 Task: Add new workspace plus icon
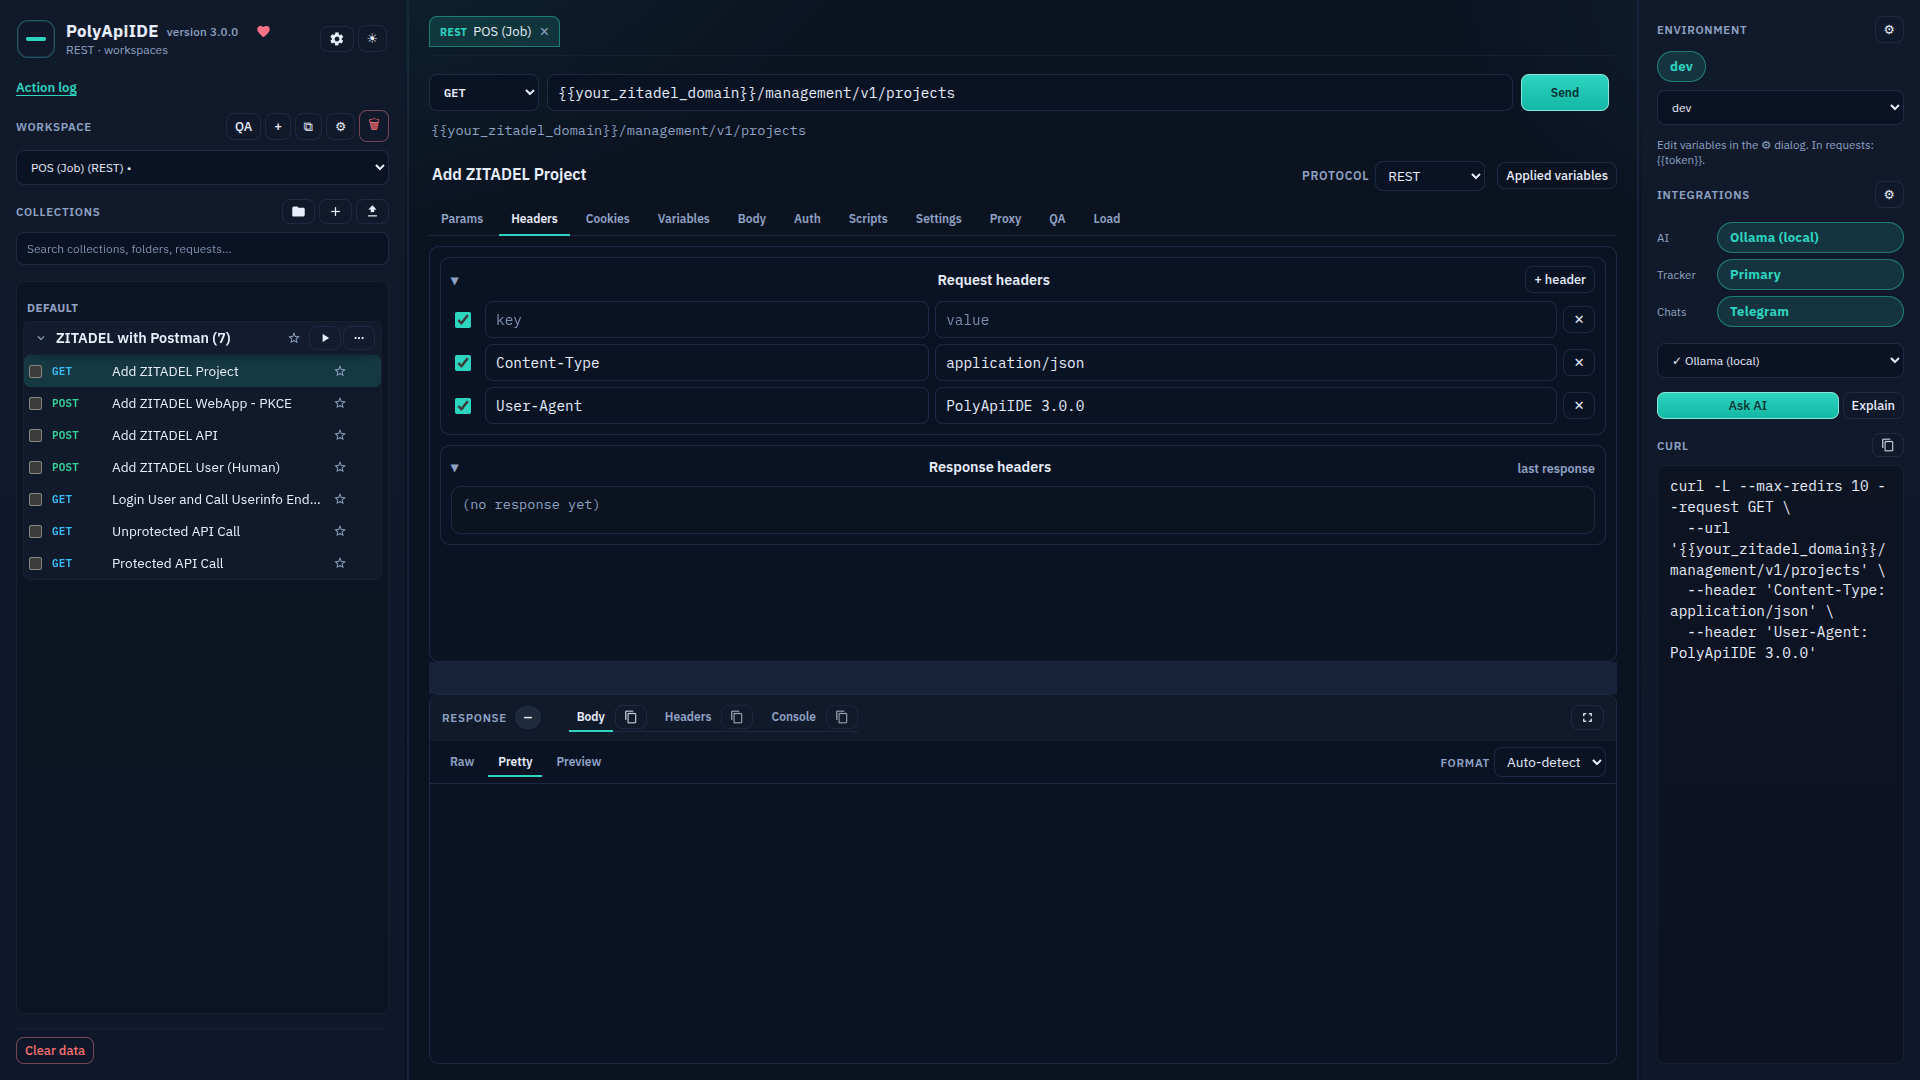[x=278, y=127]
